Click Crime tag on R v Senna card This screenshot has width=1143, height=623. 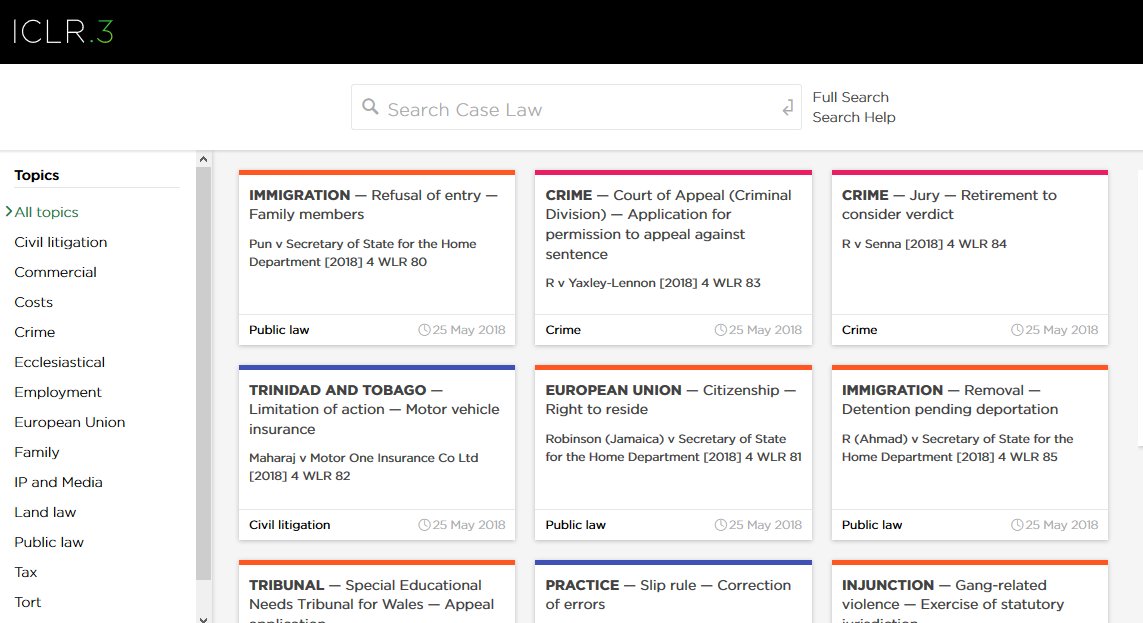tap(859, 330)
